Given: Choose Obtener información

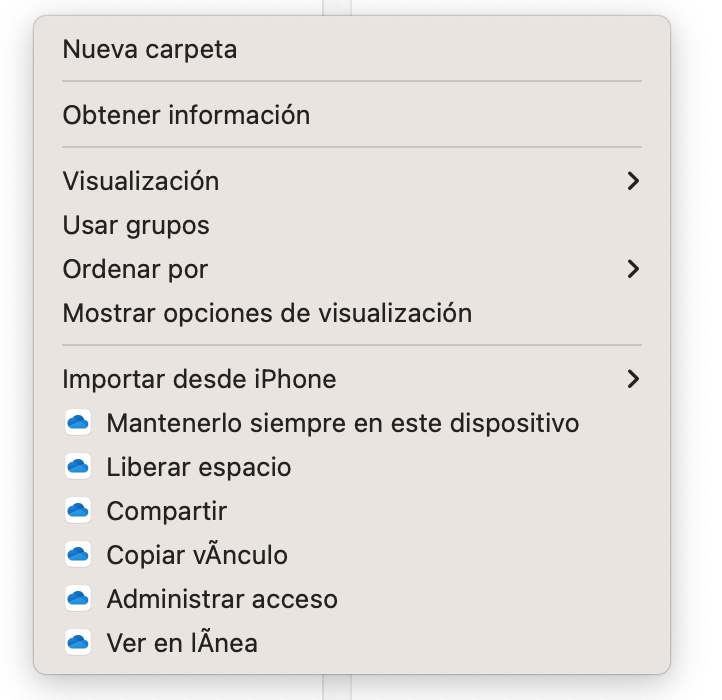Looking at the screenshot, I should 186,115.
